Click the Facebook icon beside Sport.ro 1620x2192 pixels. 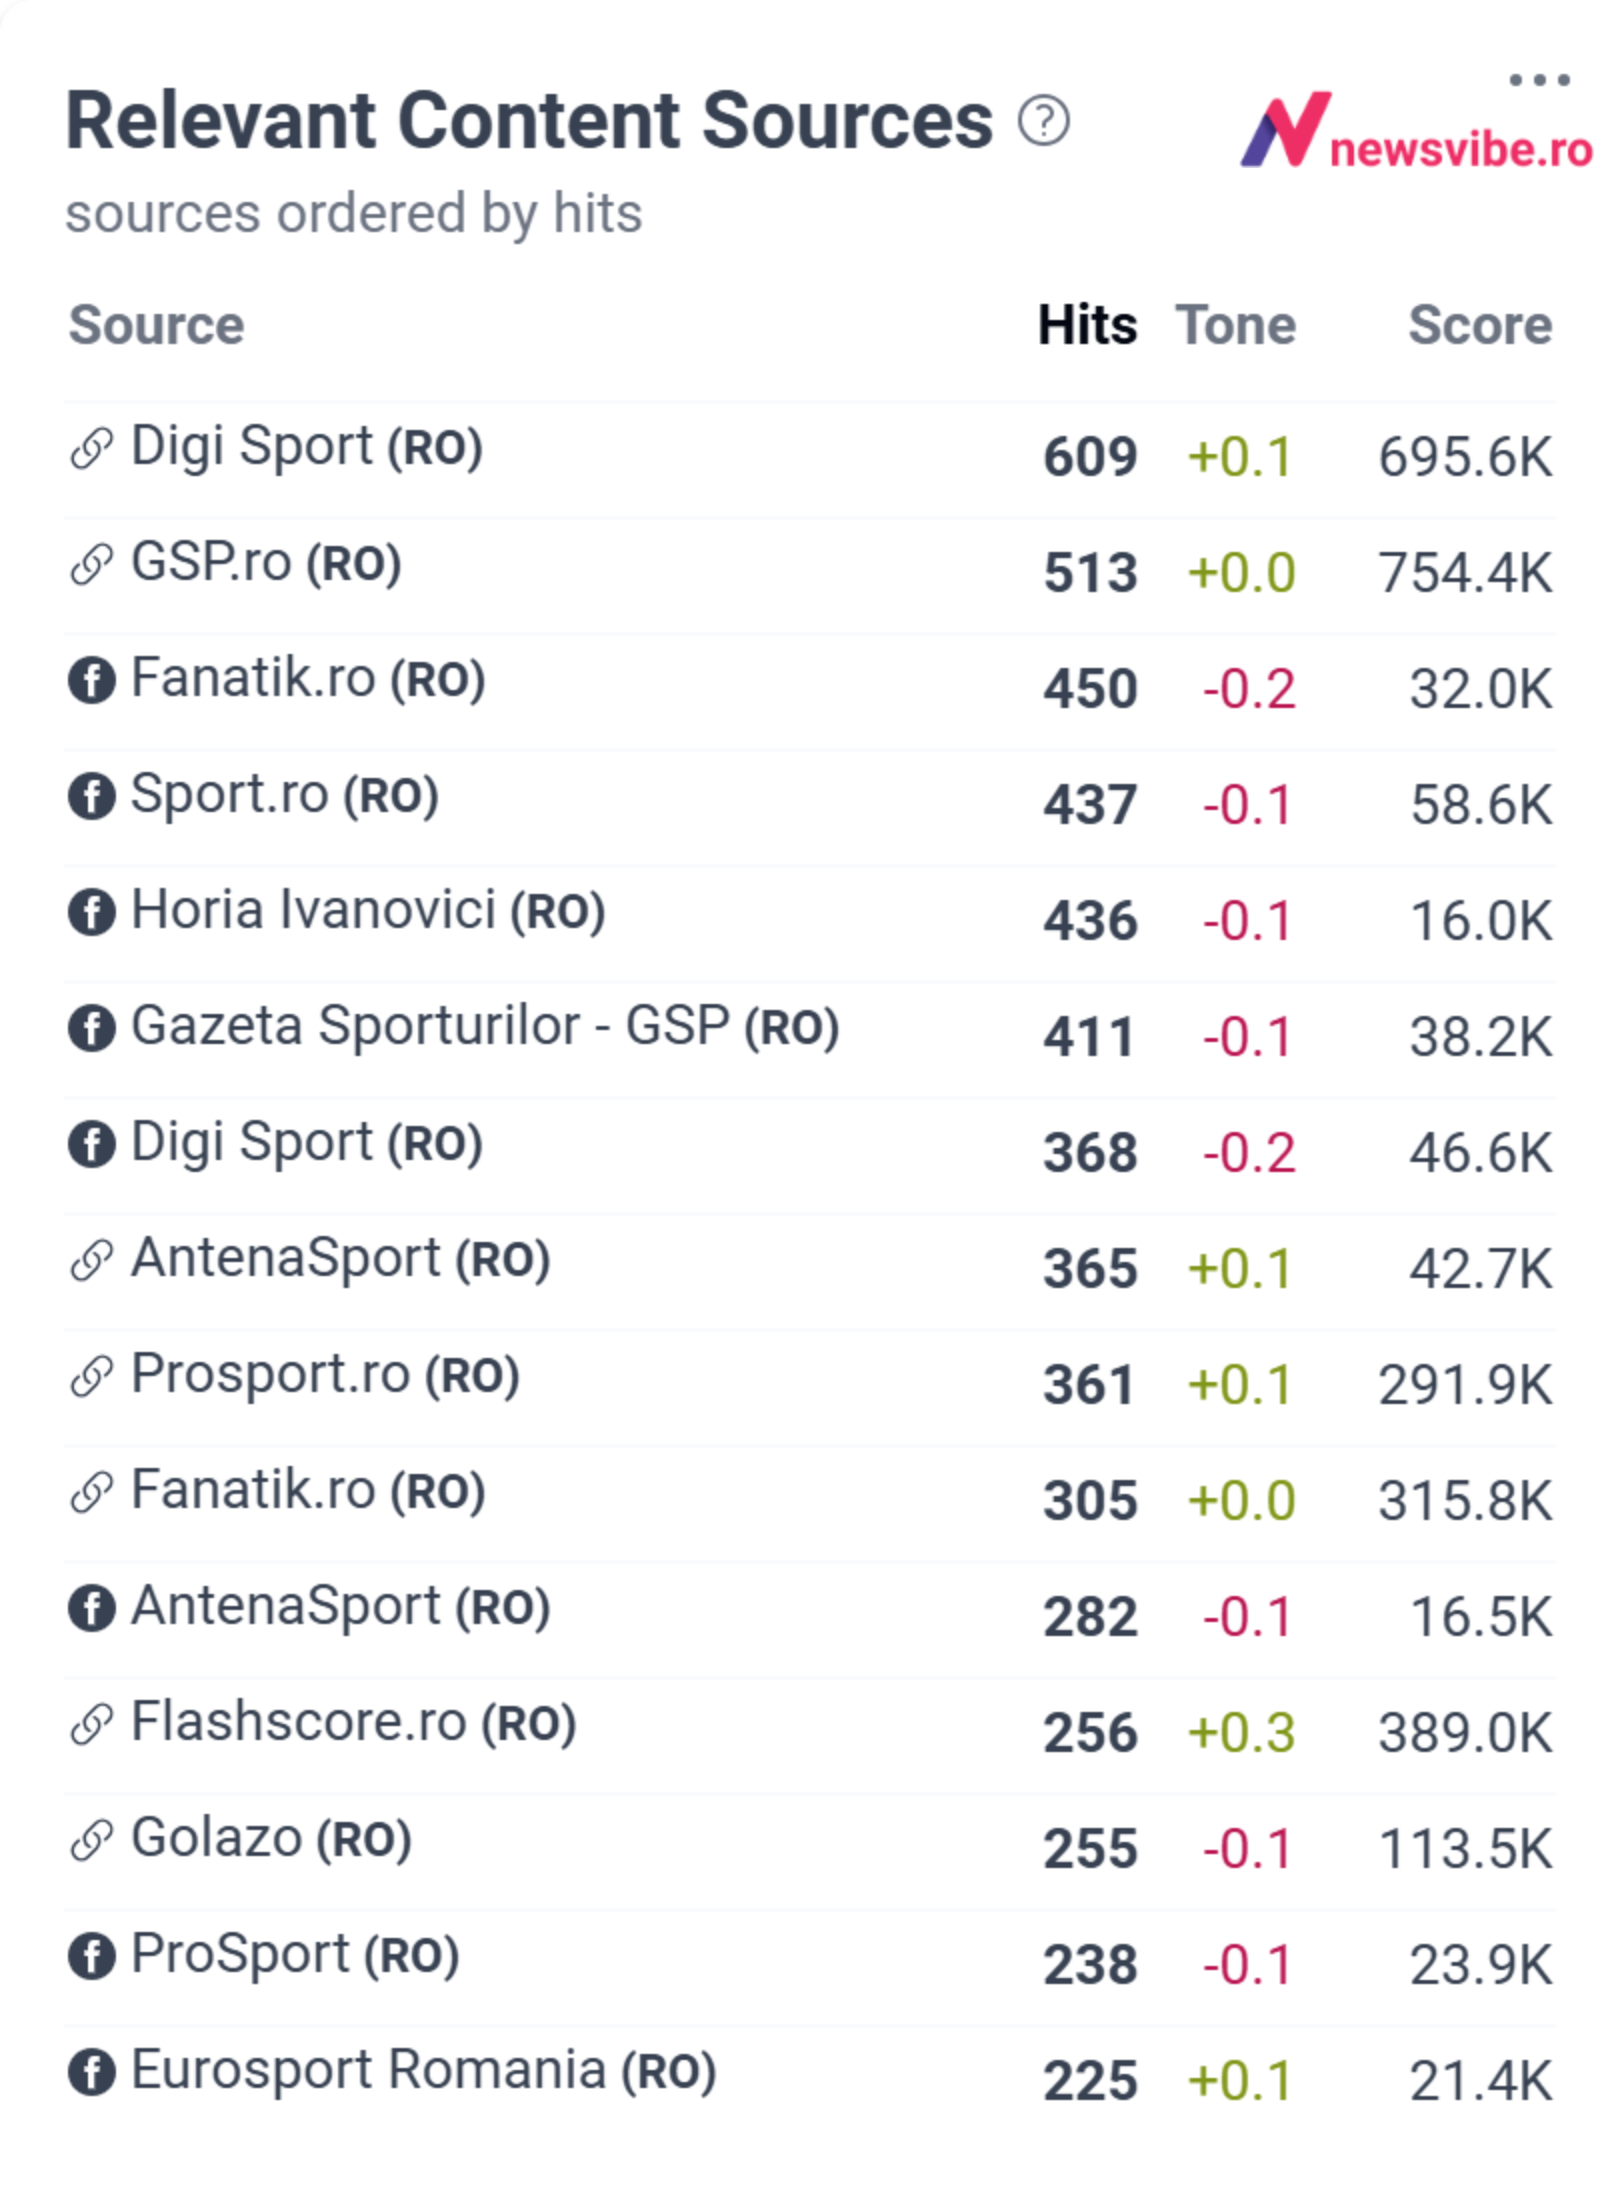pos(91,796)
